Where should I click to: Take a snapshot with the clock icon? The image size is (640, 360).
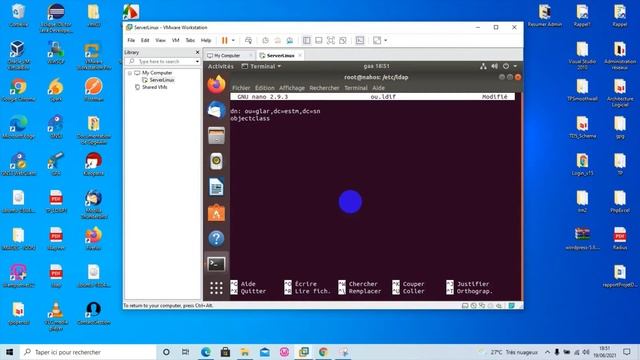pos(265,40)
